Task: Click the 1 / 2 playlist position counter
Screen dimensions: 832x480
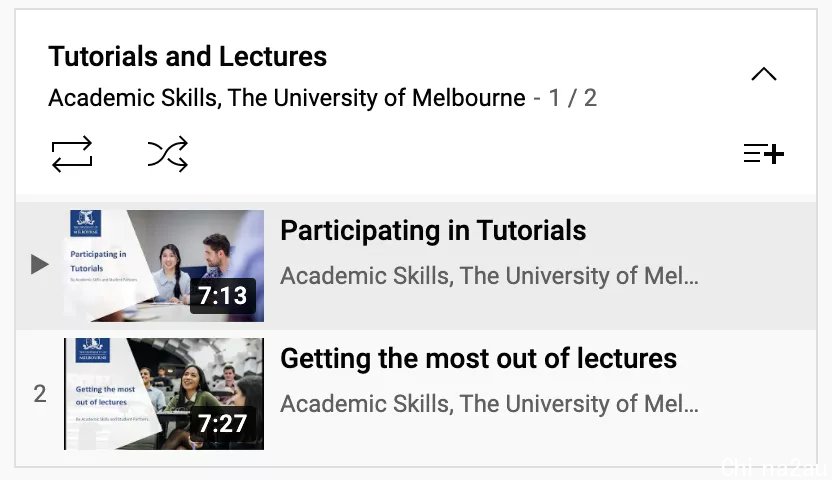Action: coord(573,98)
